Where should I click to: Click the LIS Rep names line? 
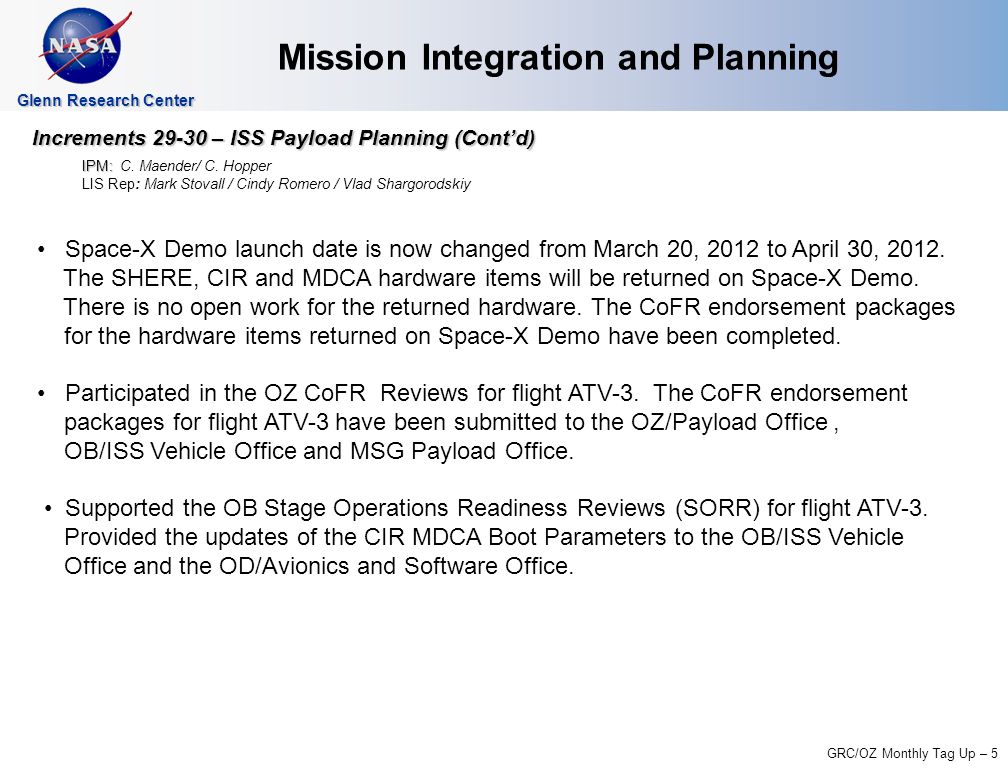click(276, 184)
